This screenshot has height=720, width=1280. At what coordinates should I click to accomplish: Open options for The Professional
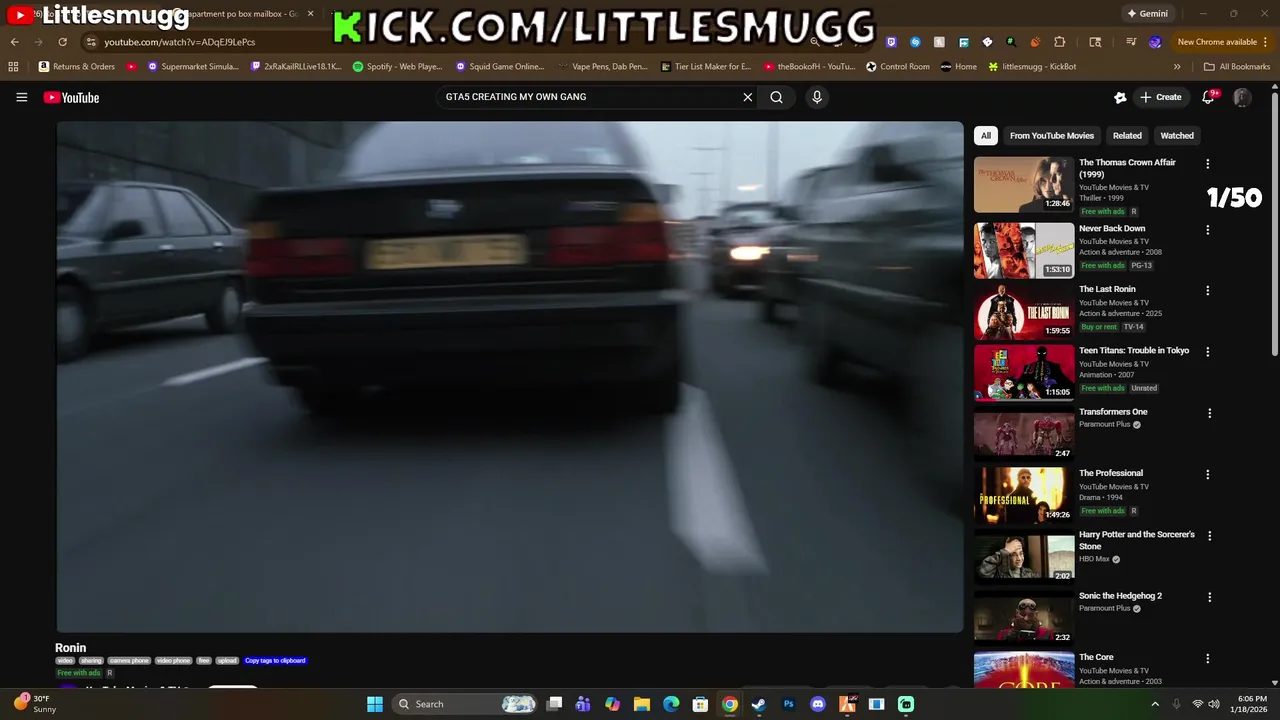(1207, 475)
